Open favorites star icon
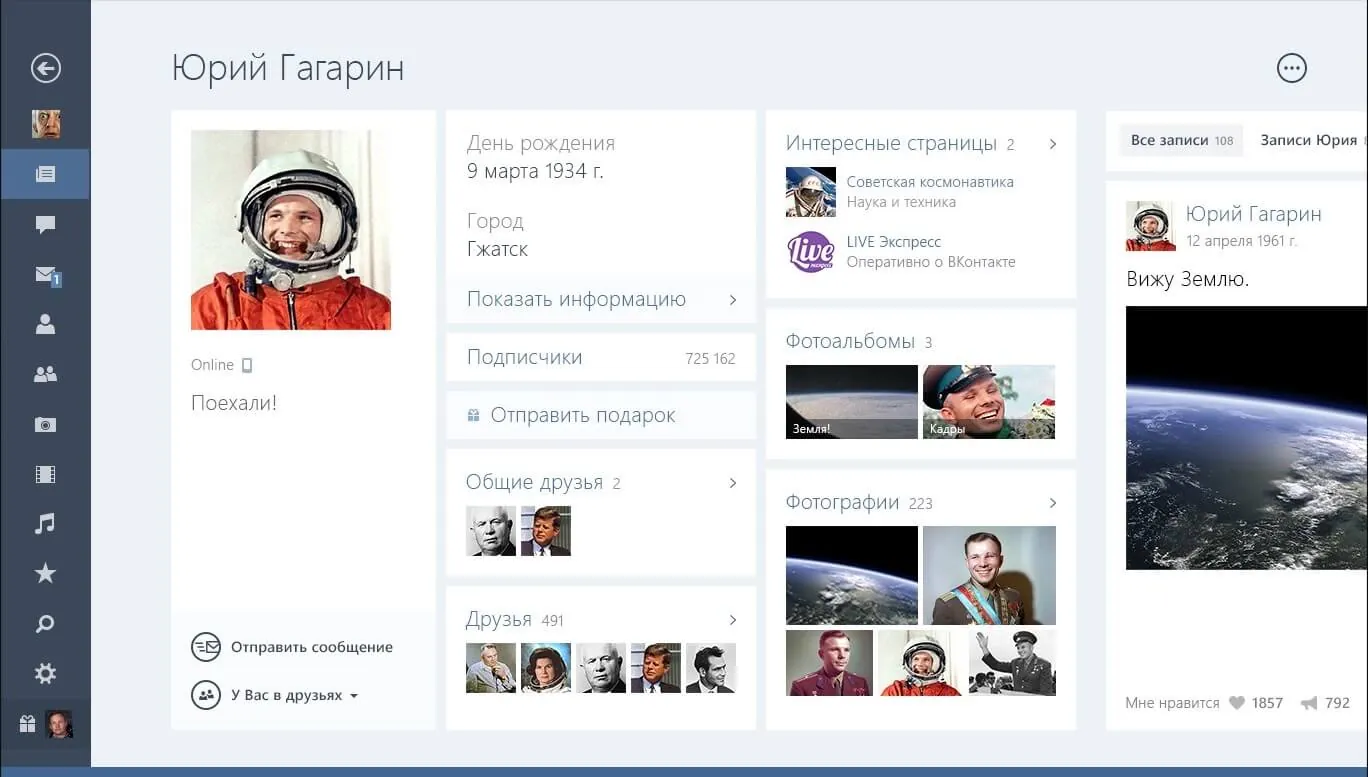The width and height of the screenshot is (1368, 777). (x=45, y=573)
